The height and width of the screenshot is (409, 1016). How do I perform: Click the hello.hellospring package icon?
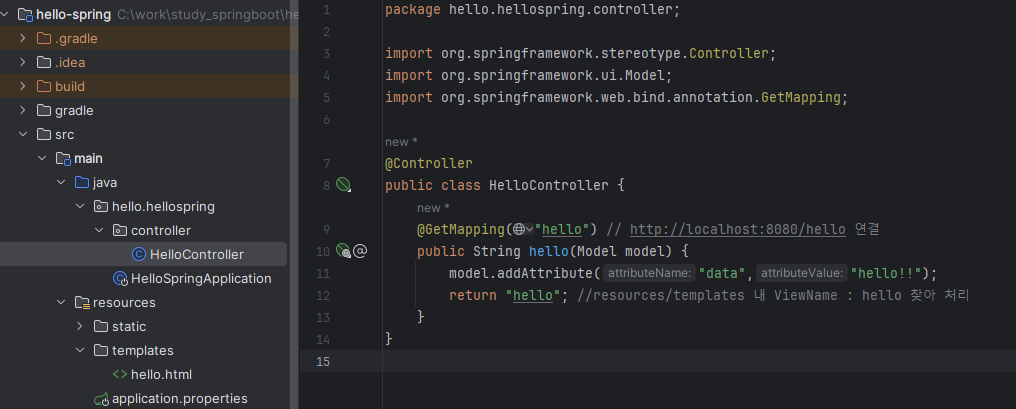(100, 206)
